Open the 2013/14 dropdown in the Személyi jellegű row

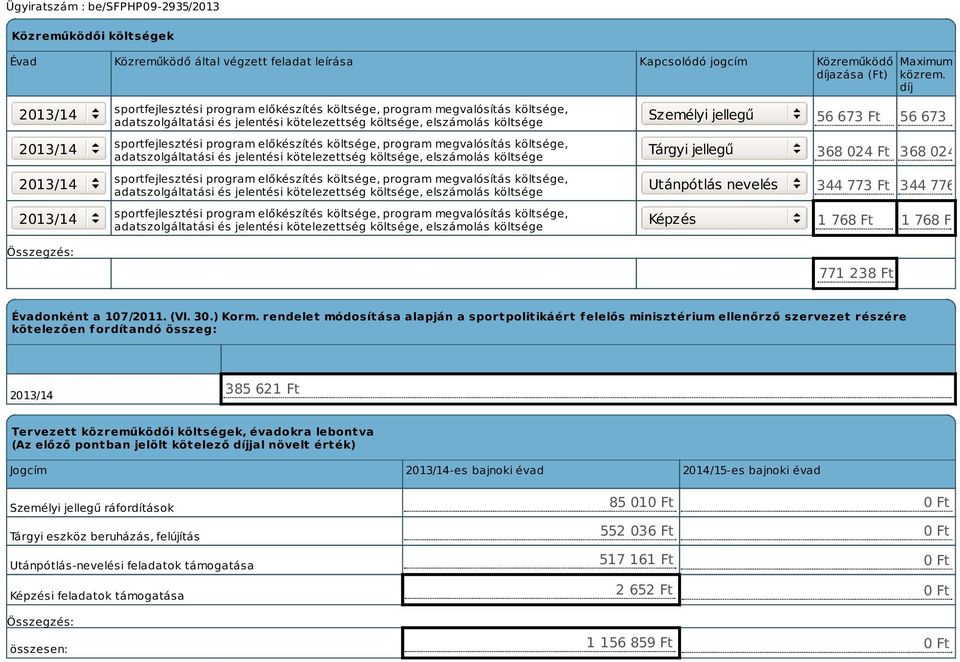click(59, 114)
